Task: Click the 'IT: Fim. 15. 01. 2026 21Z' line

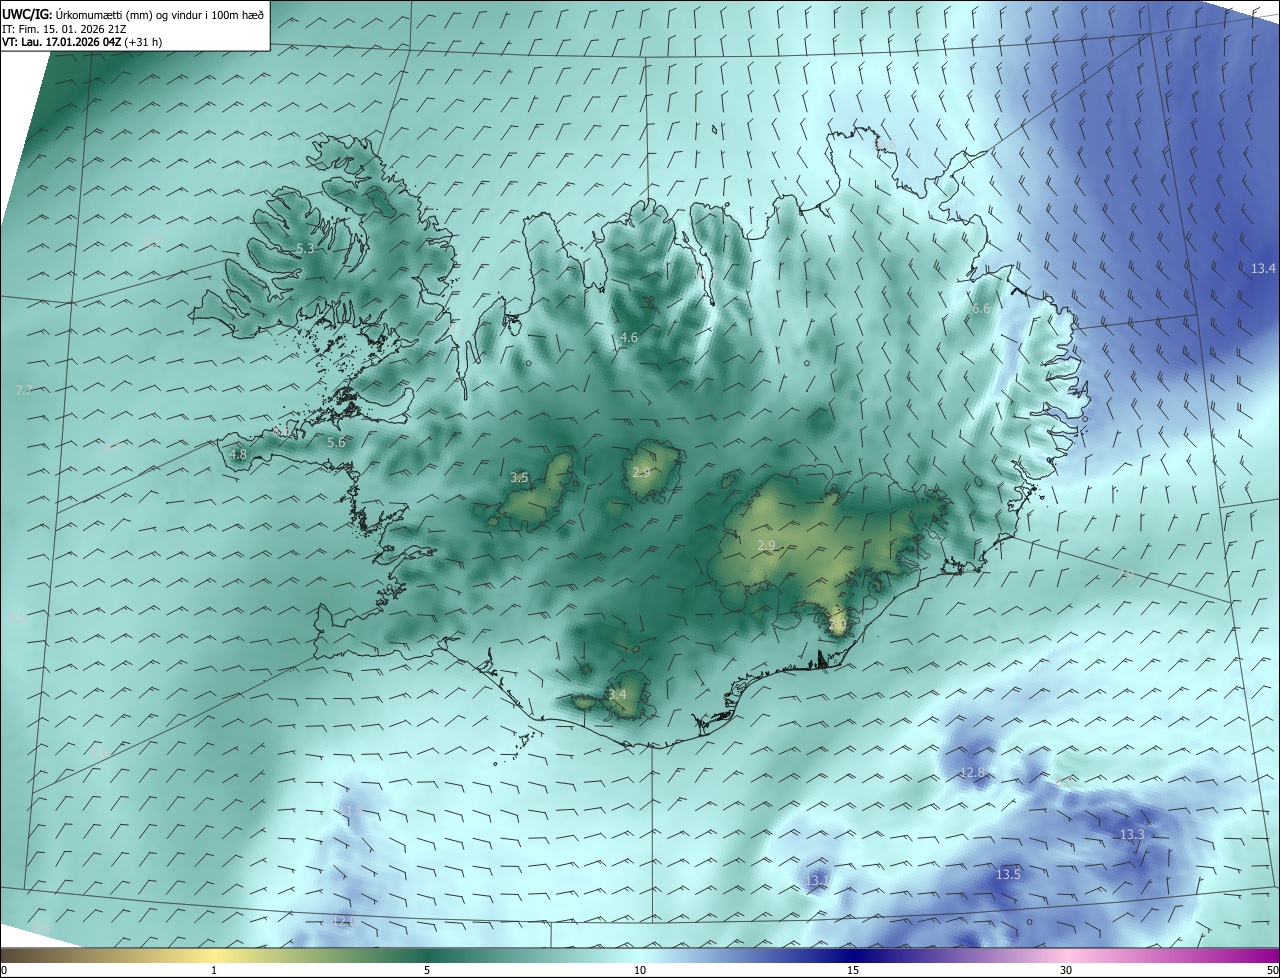Action: pos(63,29)
